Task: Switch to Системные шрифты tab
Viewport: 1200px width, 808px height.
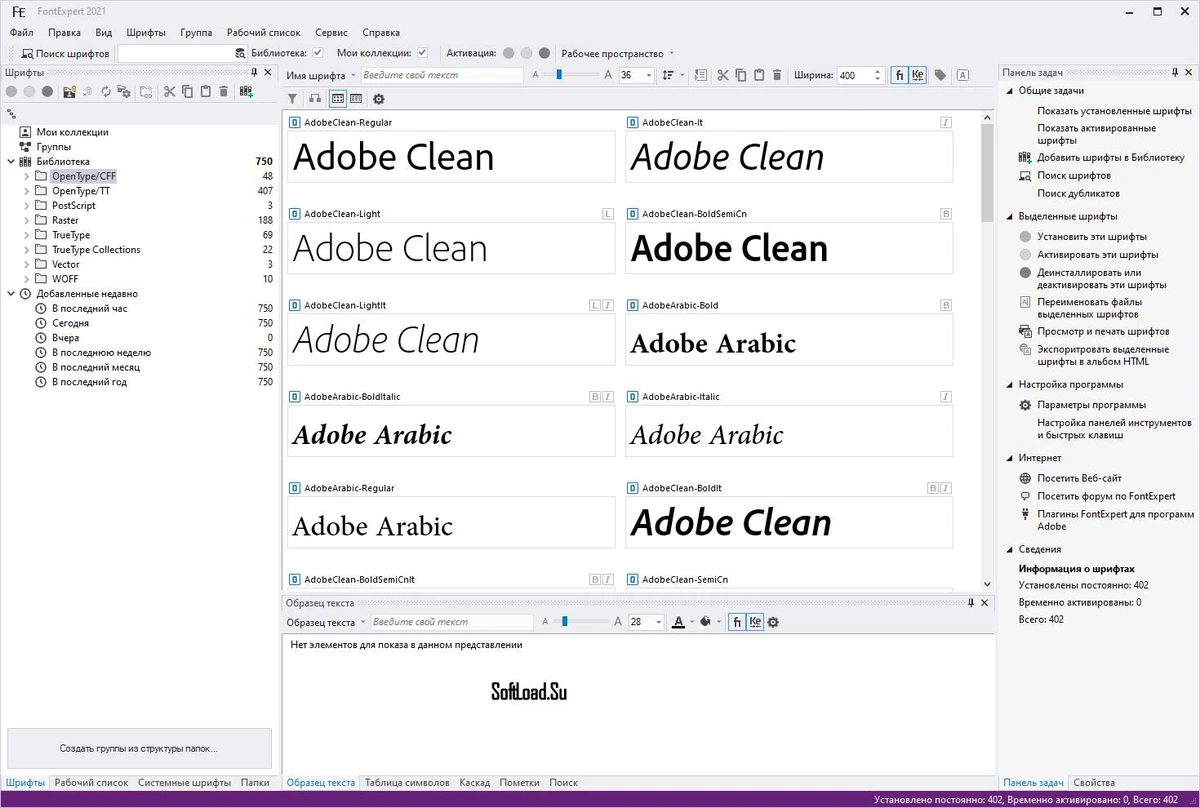Action: 184,783
